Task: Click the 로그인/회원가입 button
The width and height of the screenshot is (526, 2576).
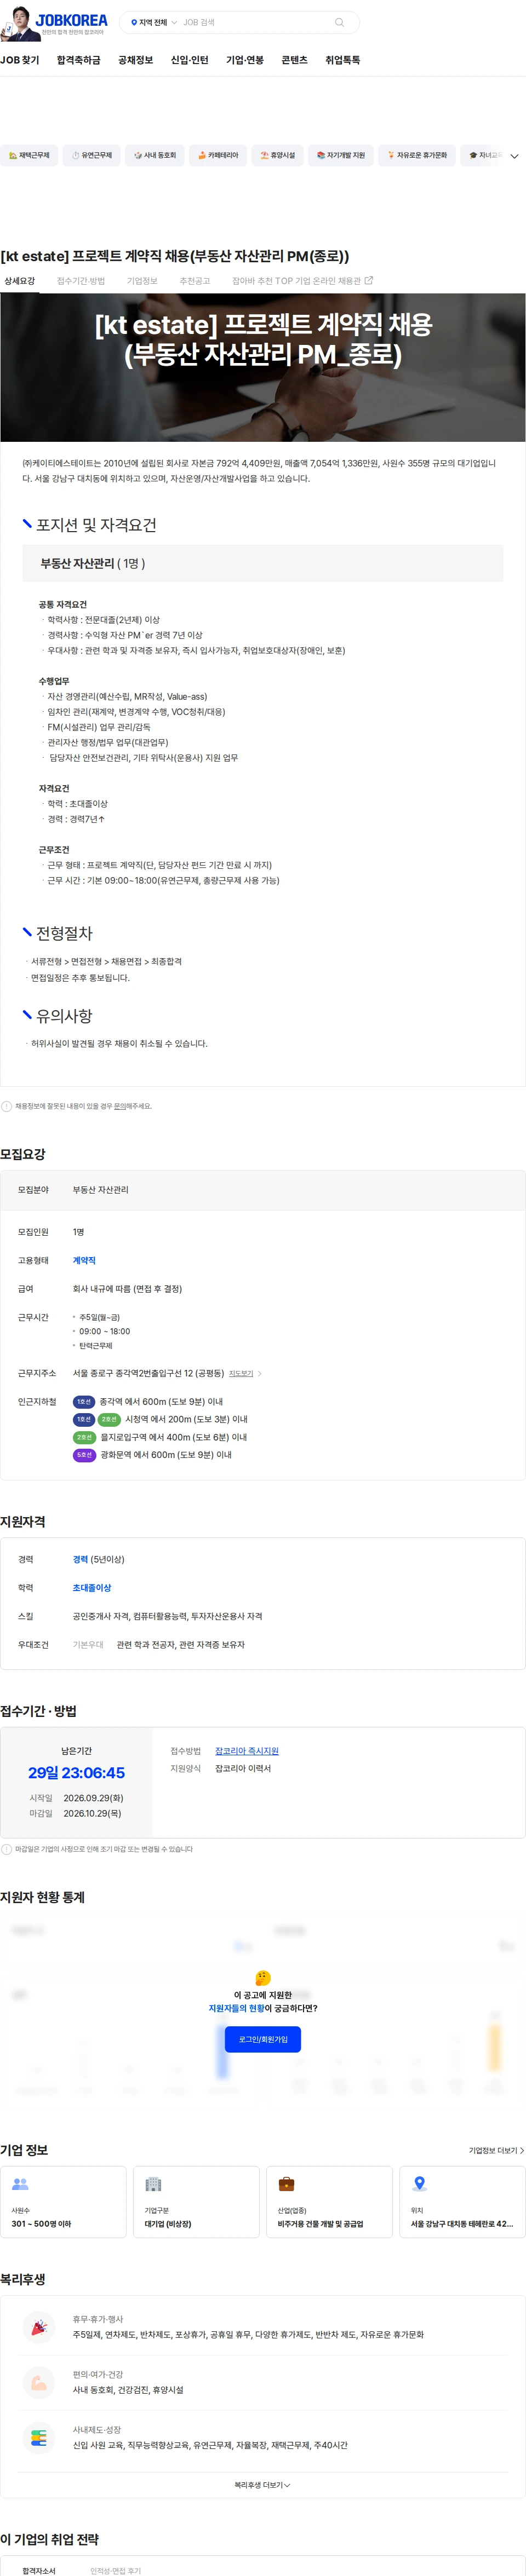Action: tap(263, 2039)
